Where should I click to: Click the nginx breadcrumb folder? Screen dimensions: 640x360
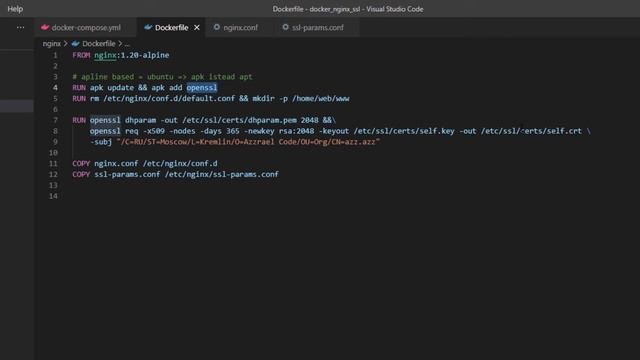pyautogui.click(x=51, y=44)
